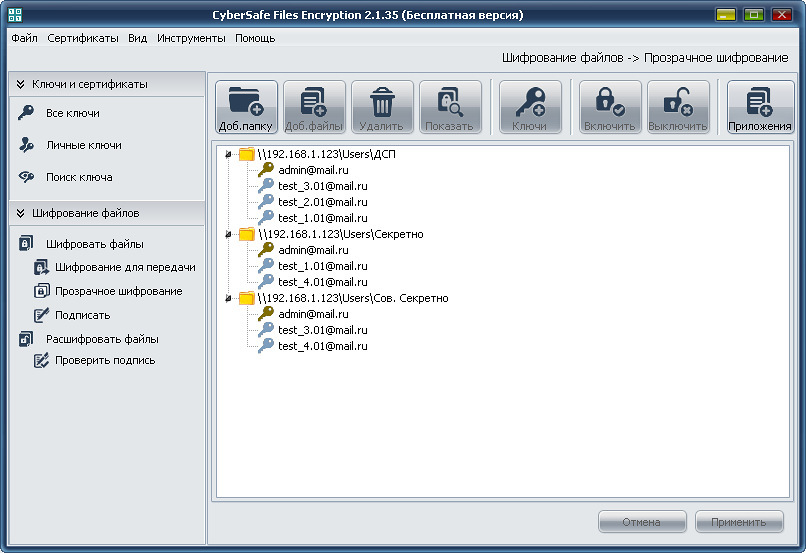
Task: Click folder icon of Users\Секретно
Action: pos(247,234)
